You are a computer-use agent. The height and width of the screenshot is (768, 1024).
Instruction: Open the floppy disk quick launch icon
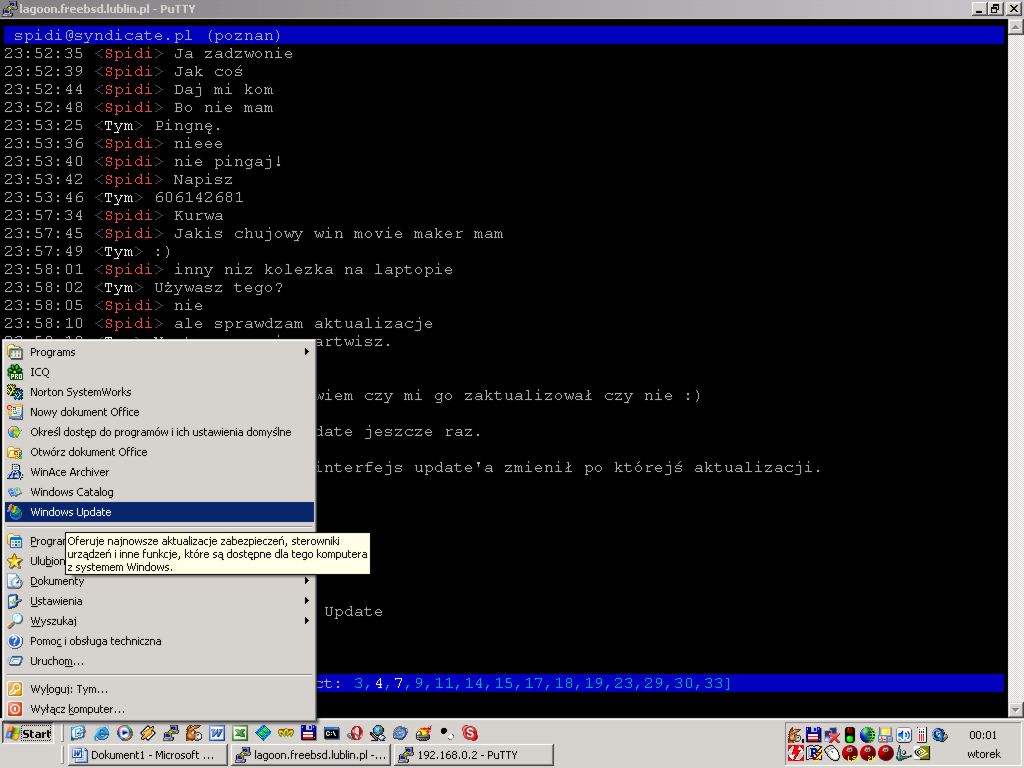[x=308, y=733]
